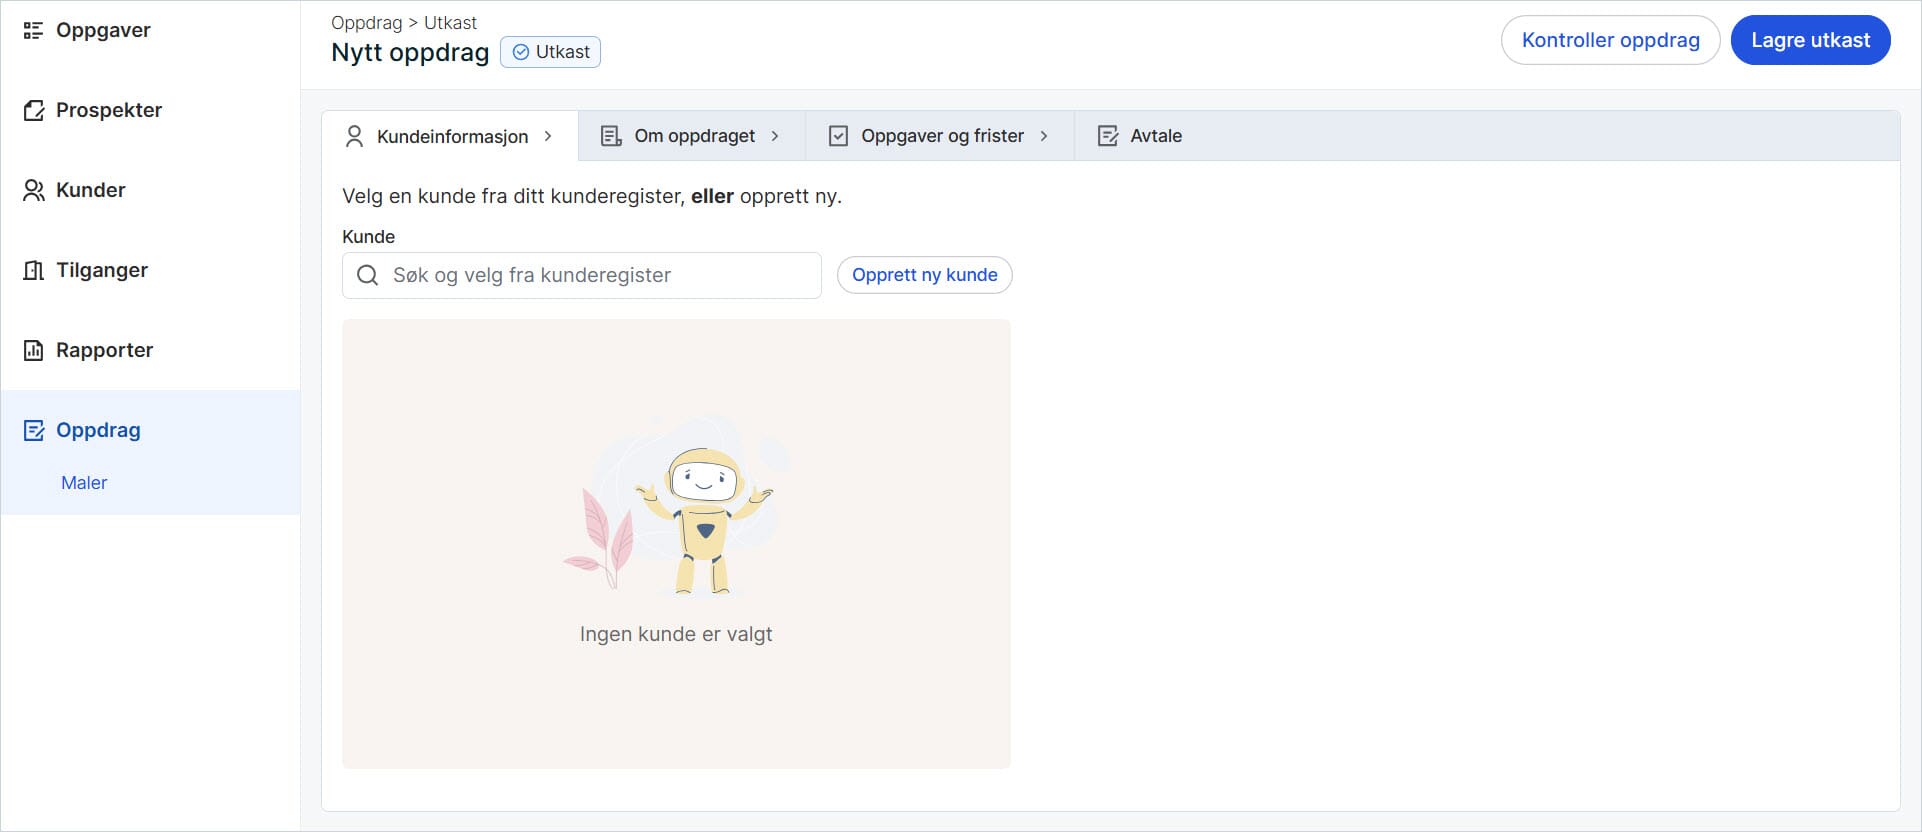Click the Kunder people icon

33,191
